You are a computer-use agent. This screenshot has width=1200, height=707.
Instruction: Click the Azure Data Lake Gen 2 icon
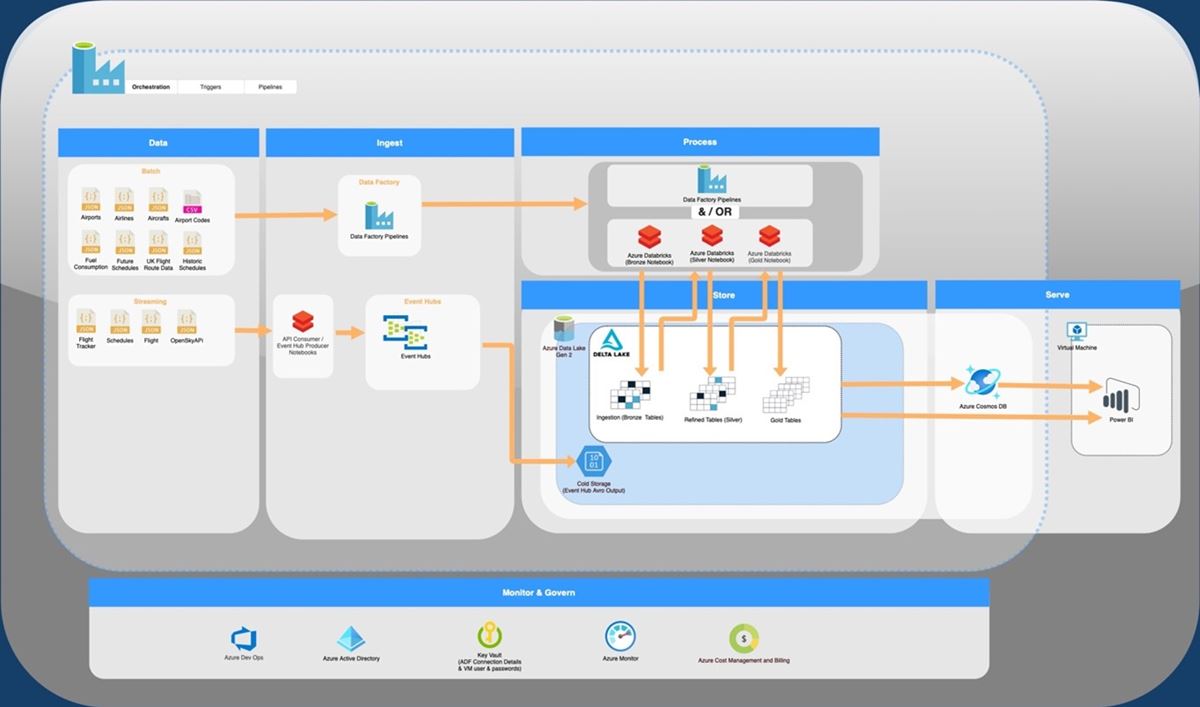pyautogui.click(x=566, y=330)
